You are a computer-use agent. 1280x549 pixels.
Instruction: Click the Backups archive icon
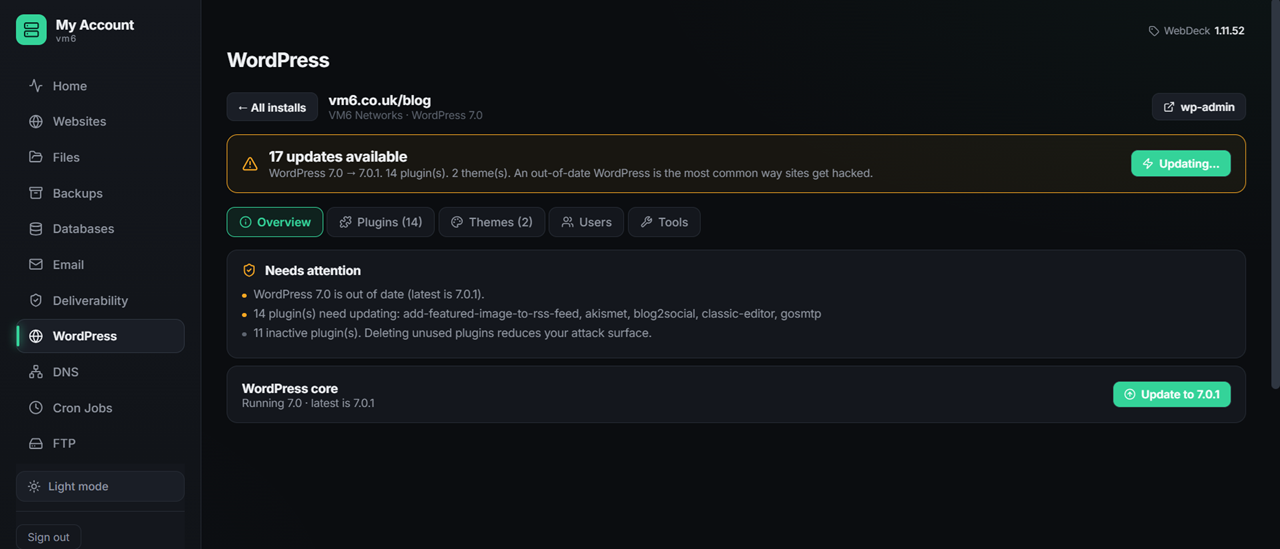36,193
